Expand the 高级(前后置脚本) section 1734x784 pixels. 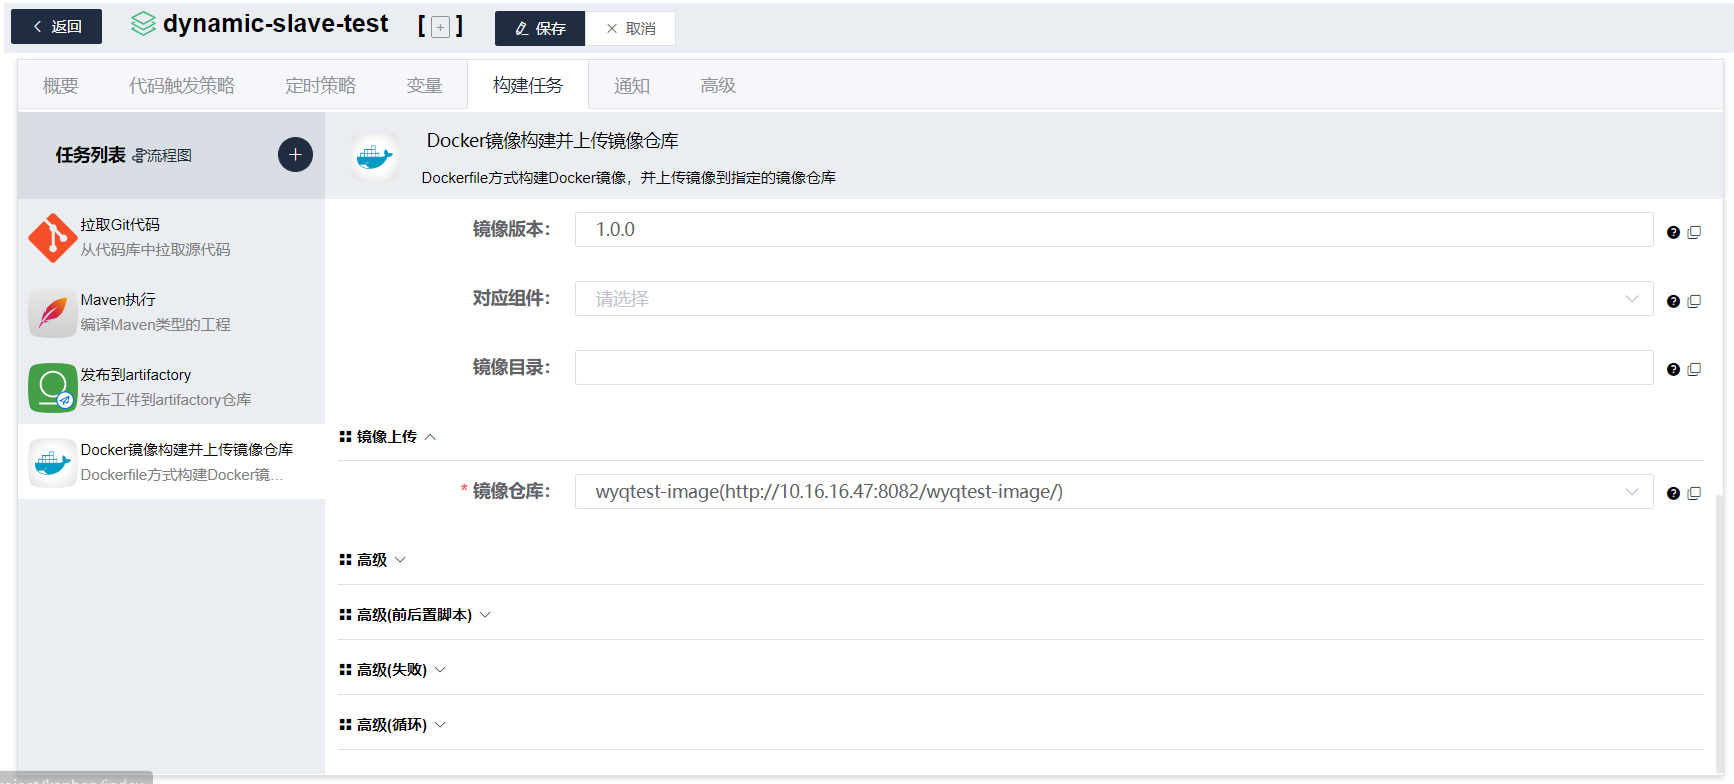415,615
